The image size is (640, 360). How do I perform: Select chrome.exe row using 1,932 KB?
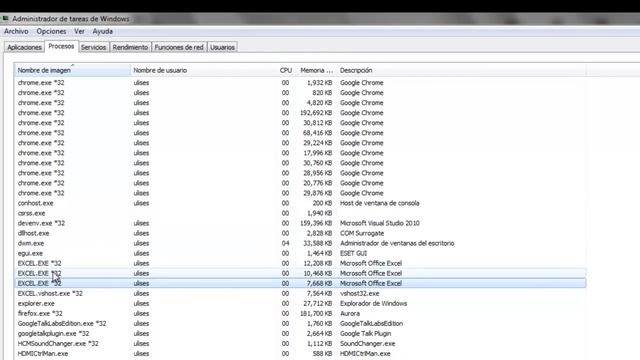coord(300,83)
